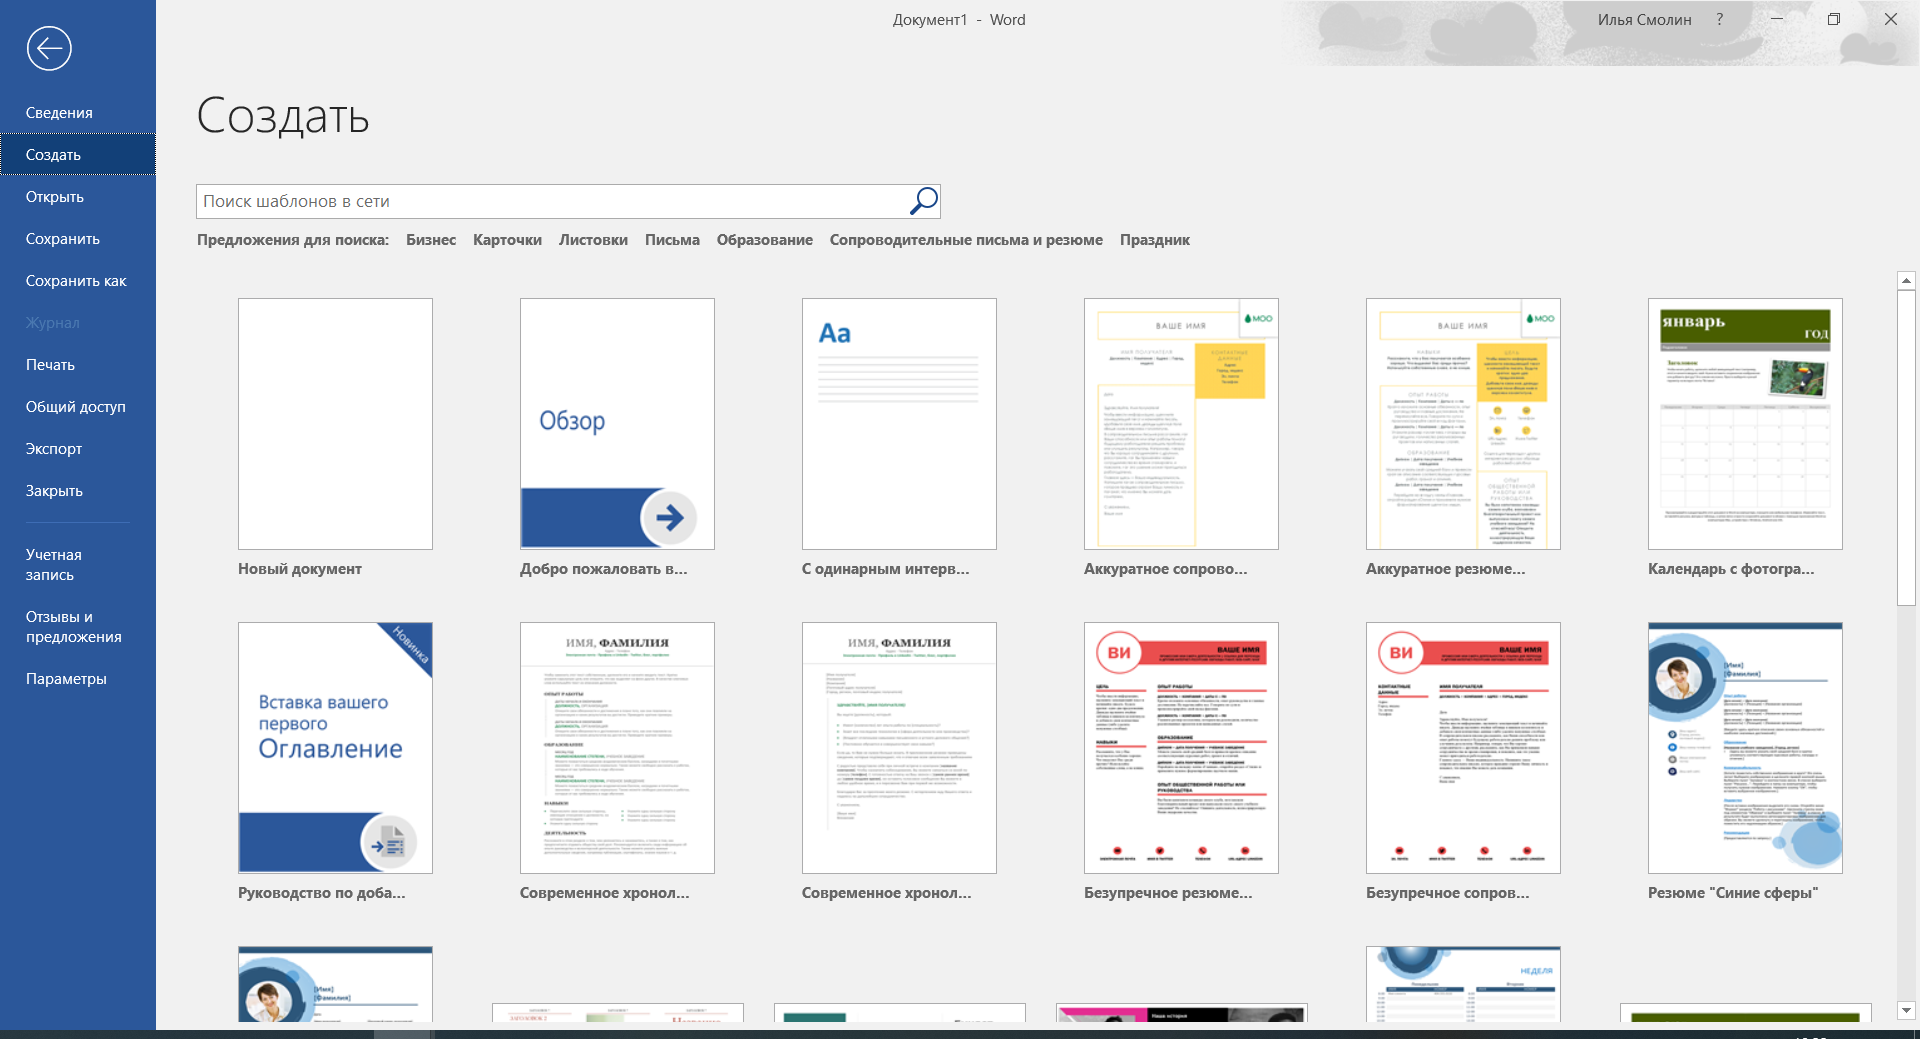Click the Праздник suggested search link
Screen dimensions: 1920x1039
(1155, 240)
